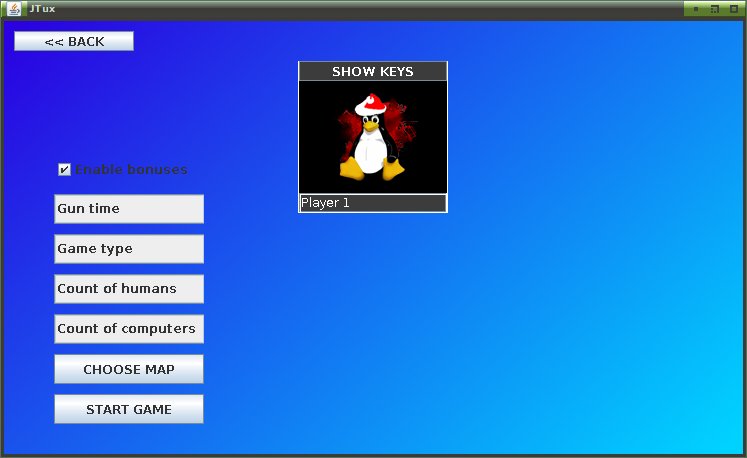Go back with the << BACK button

(x=74, y=41)
